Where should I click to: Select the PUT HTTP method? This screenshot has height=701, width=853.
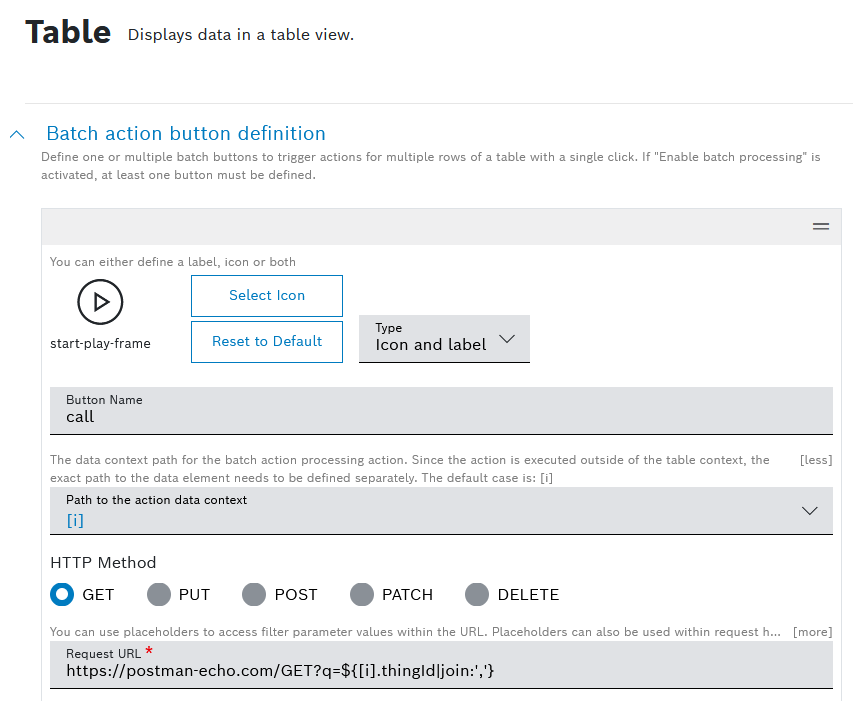(x=159, y=595)
